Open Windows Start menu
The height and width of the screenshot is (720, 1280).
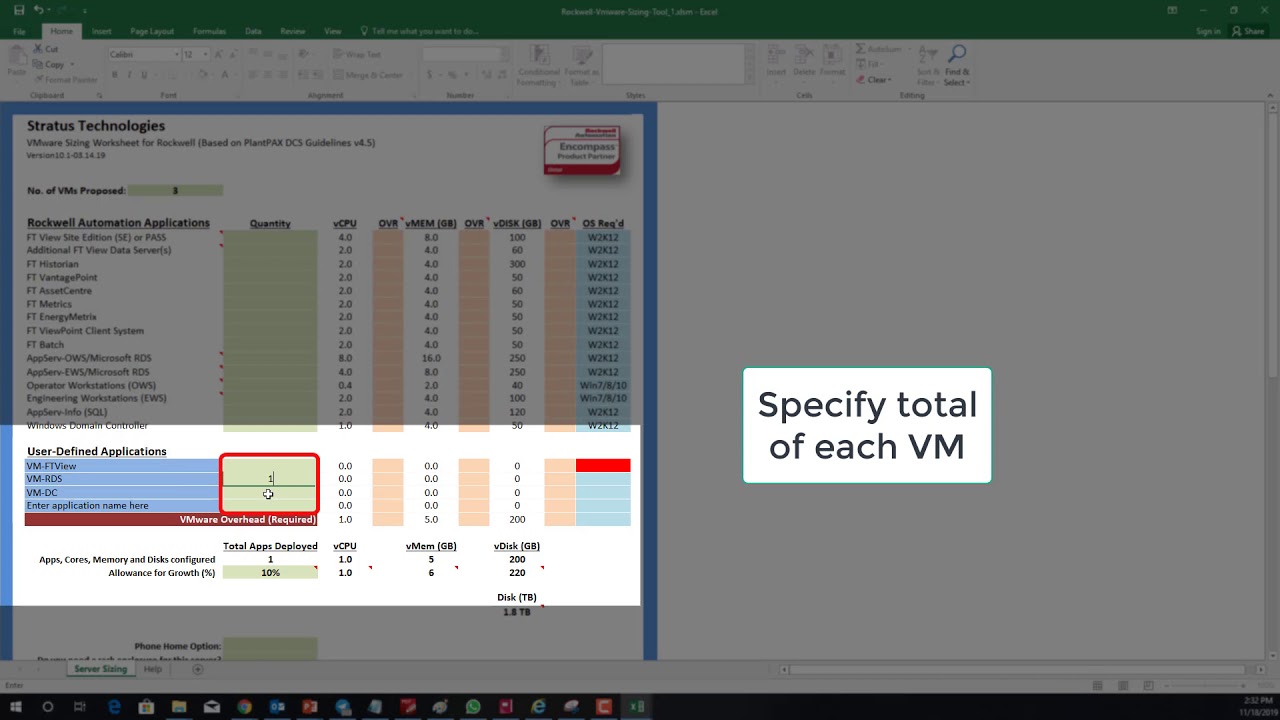click(x=16, y=706)
